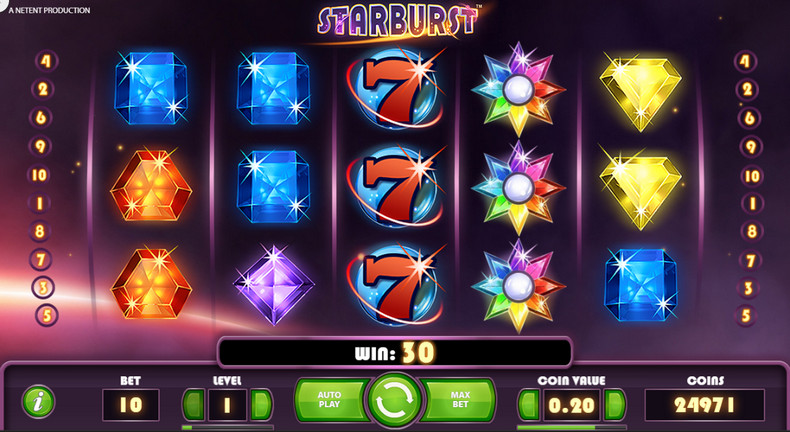Click the top Starburst wild star symbol
790x432 pixels.
pyautogui.click(x=518, y=90)
